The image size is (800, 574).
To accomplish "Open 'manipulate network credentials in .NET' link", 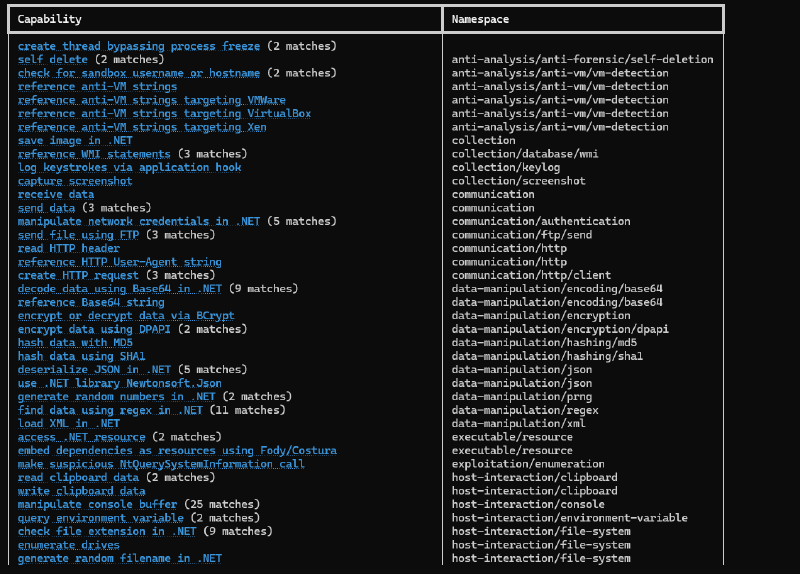I will [x=139, y=221].
